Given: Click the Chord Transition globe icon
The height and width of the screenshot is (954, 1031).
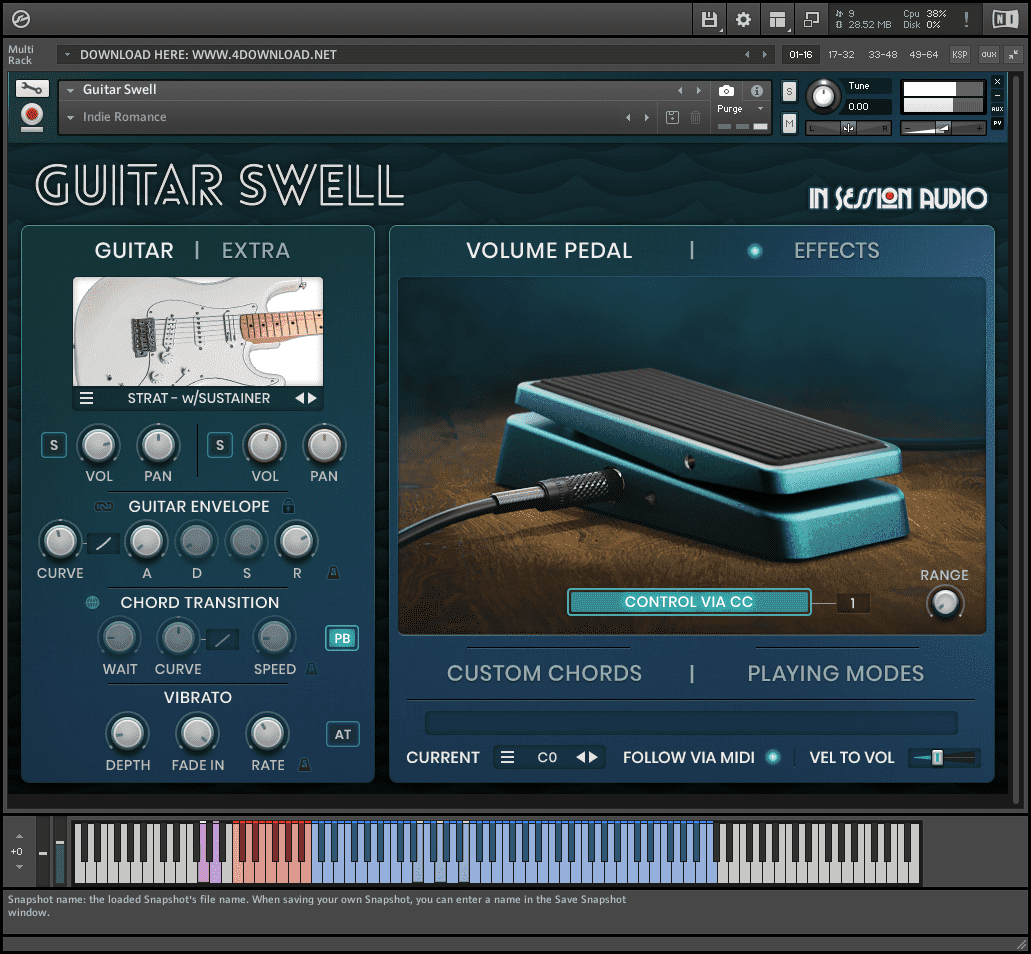Looking at the screenshot, I should 93,602.
